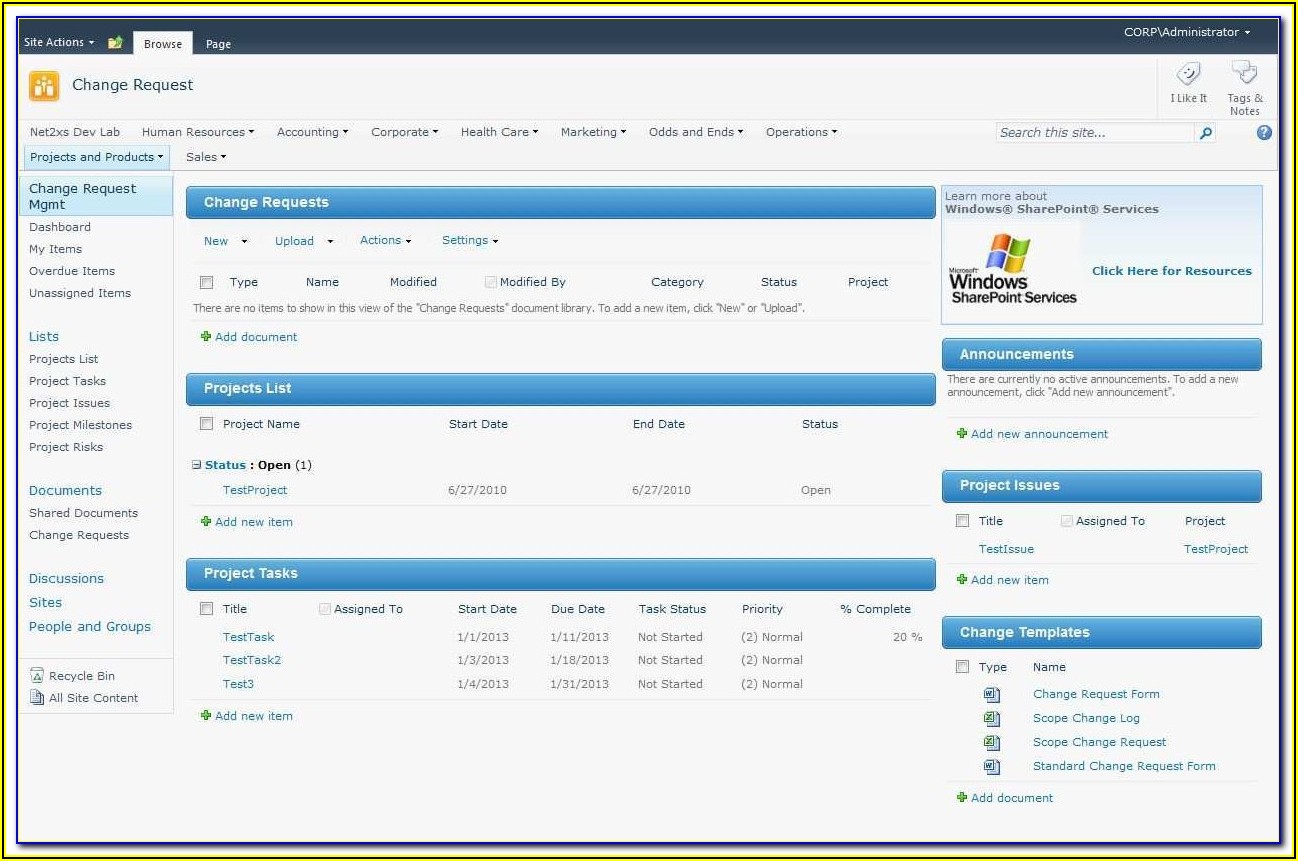Tick the select-all checkbox in Change Requests
1298x861 pixels.
(207, 282)
